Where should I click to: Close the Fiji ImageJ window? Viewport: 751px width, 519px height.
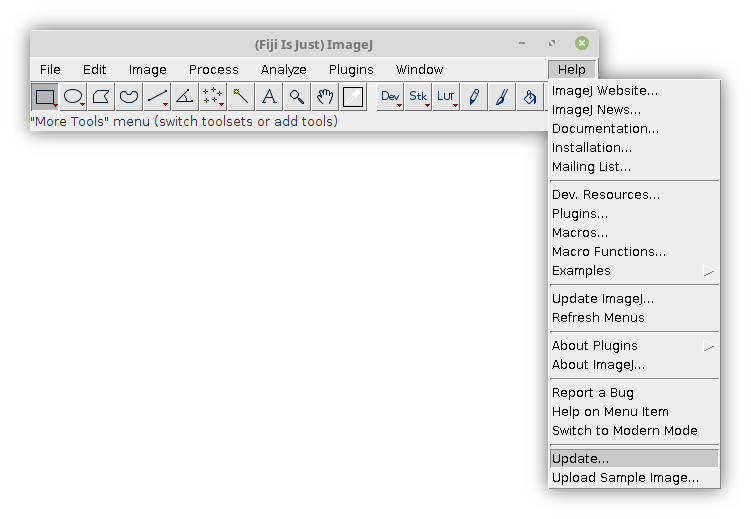tap(582, 43)
